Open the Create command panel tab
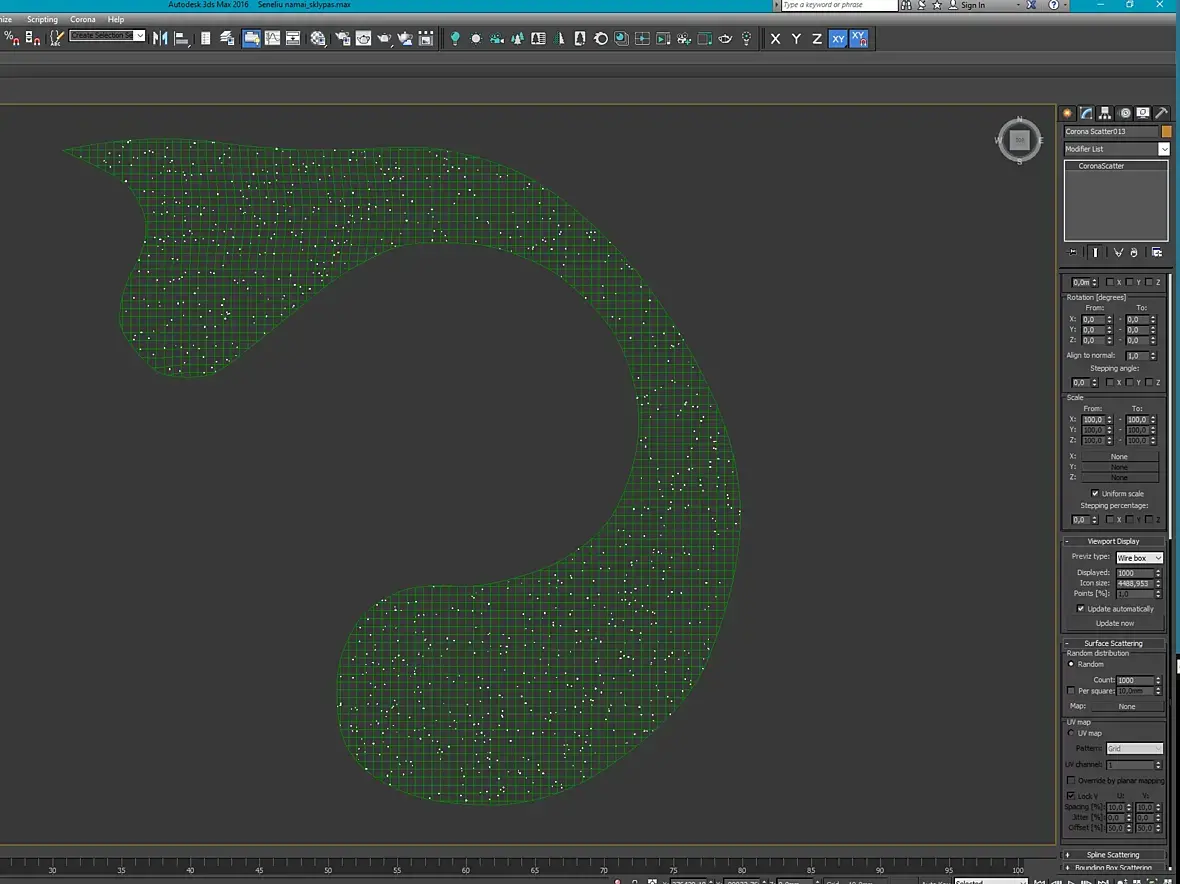 coord(1067,113)
